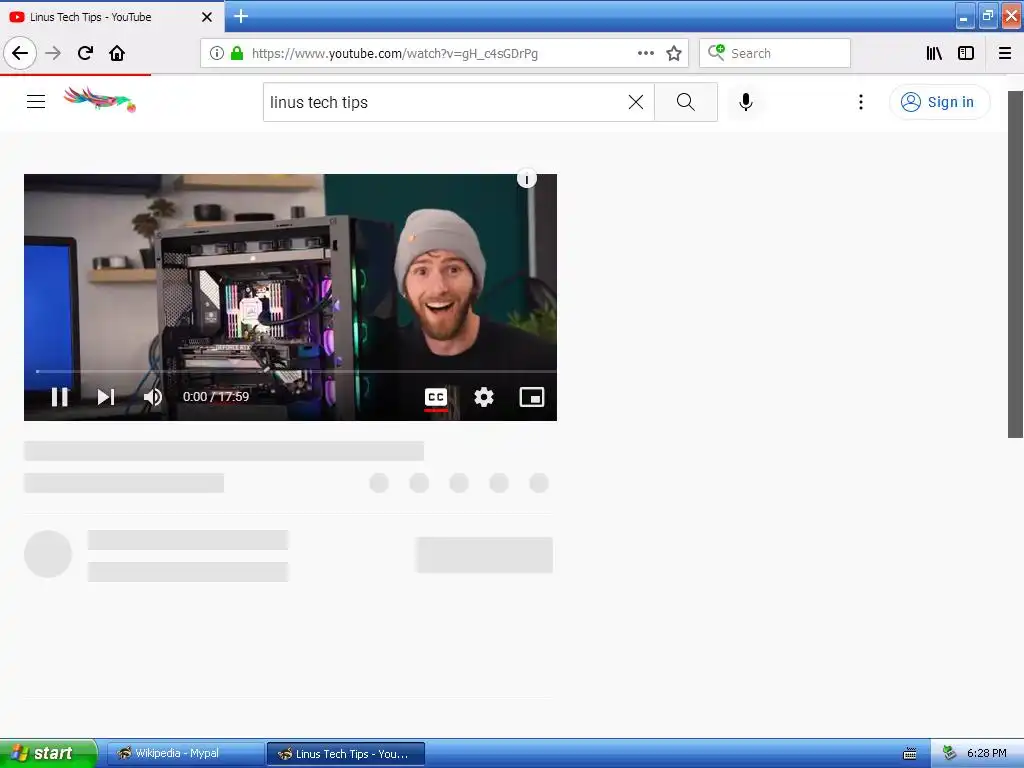
Task: Open the YouTube guide menu
Action: point(36,101)
